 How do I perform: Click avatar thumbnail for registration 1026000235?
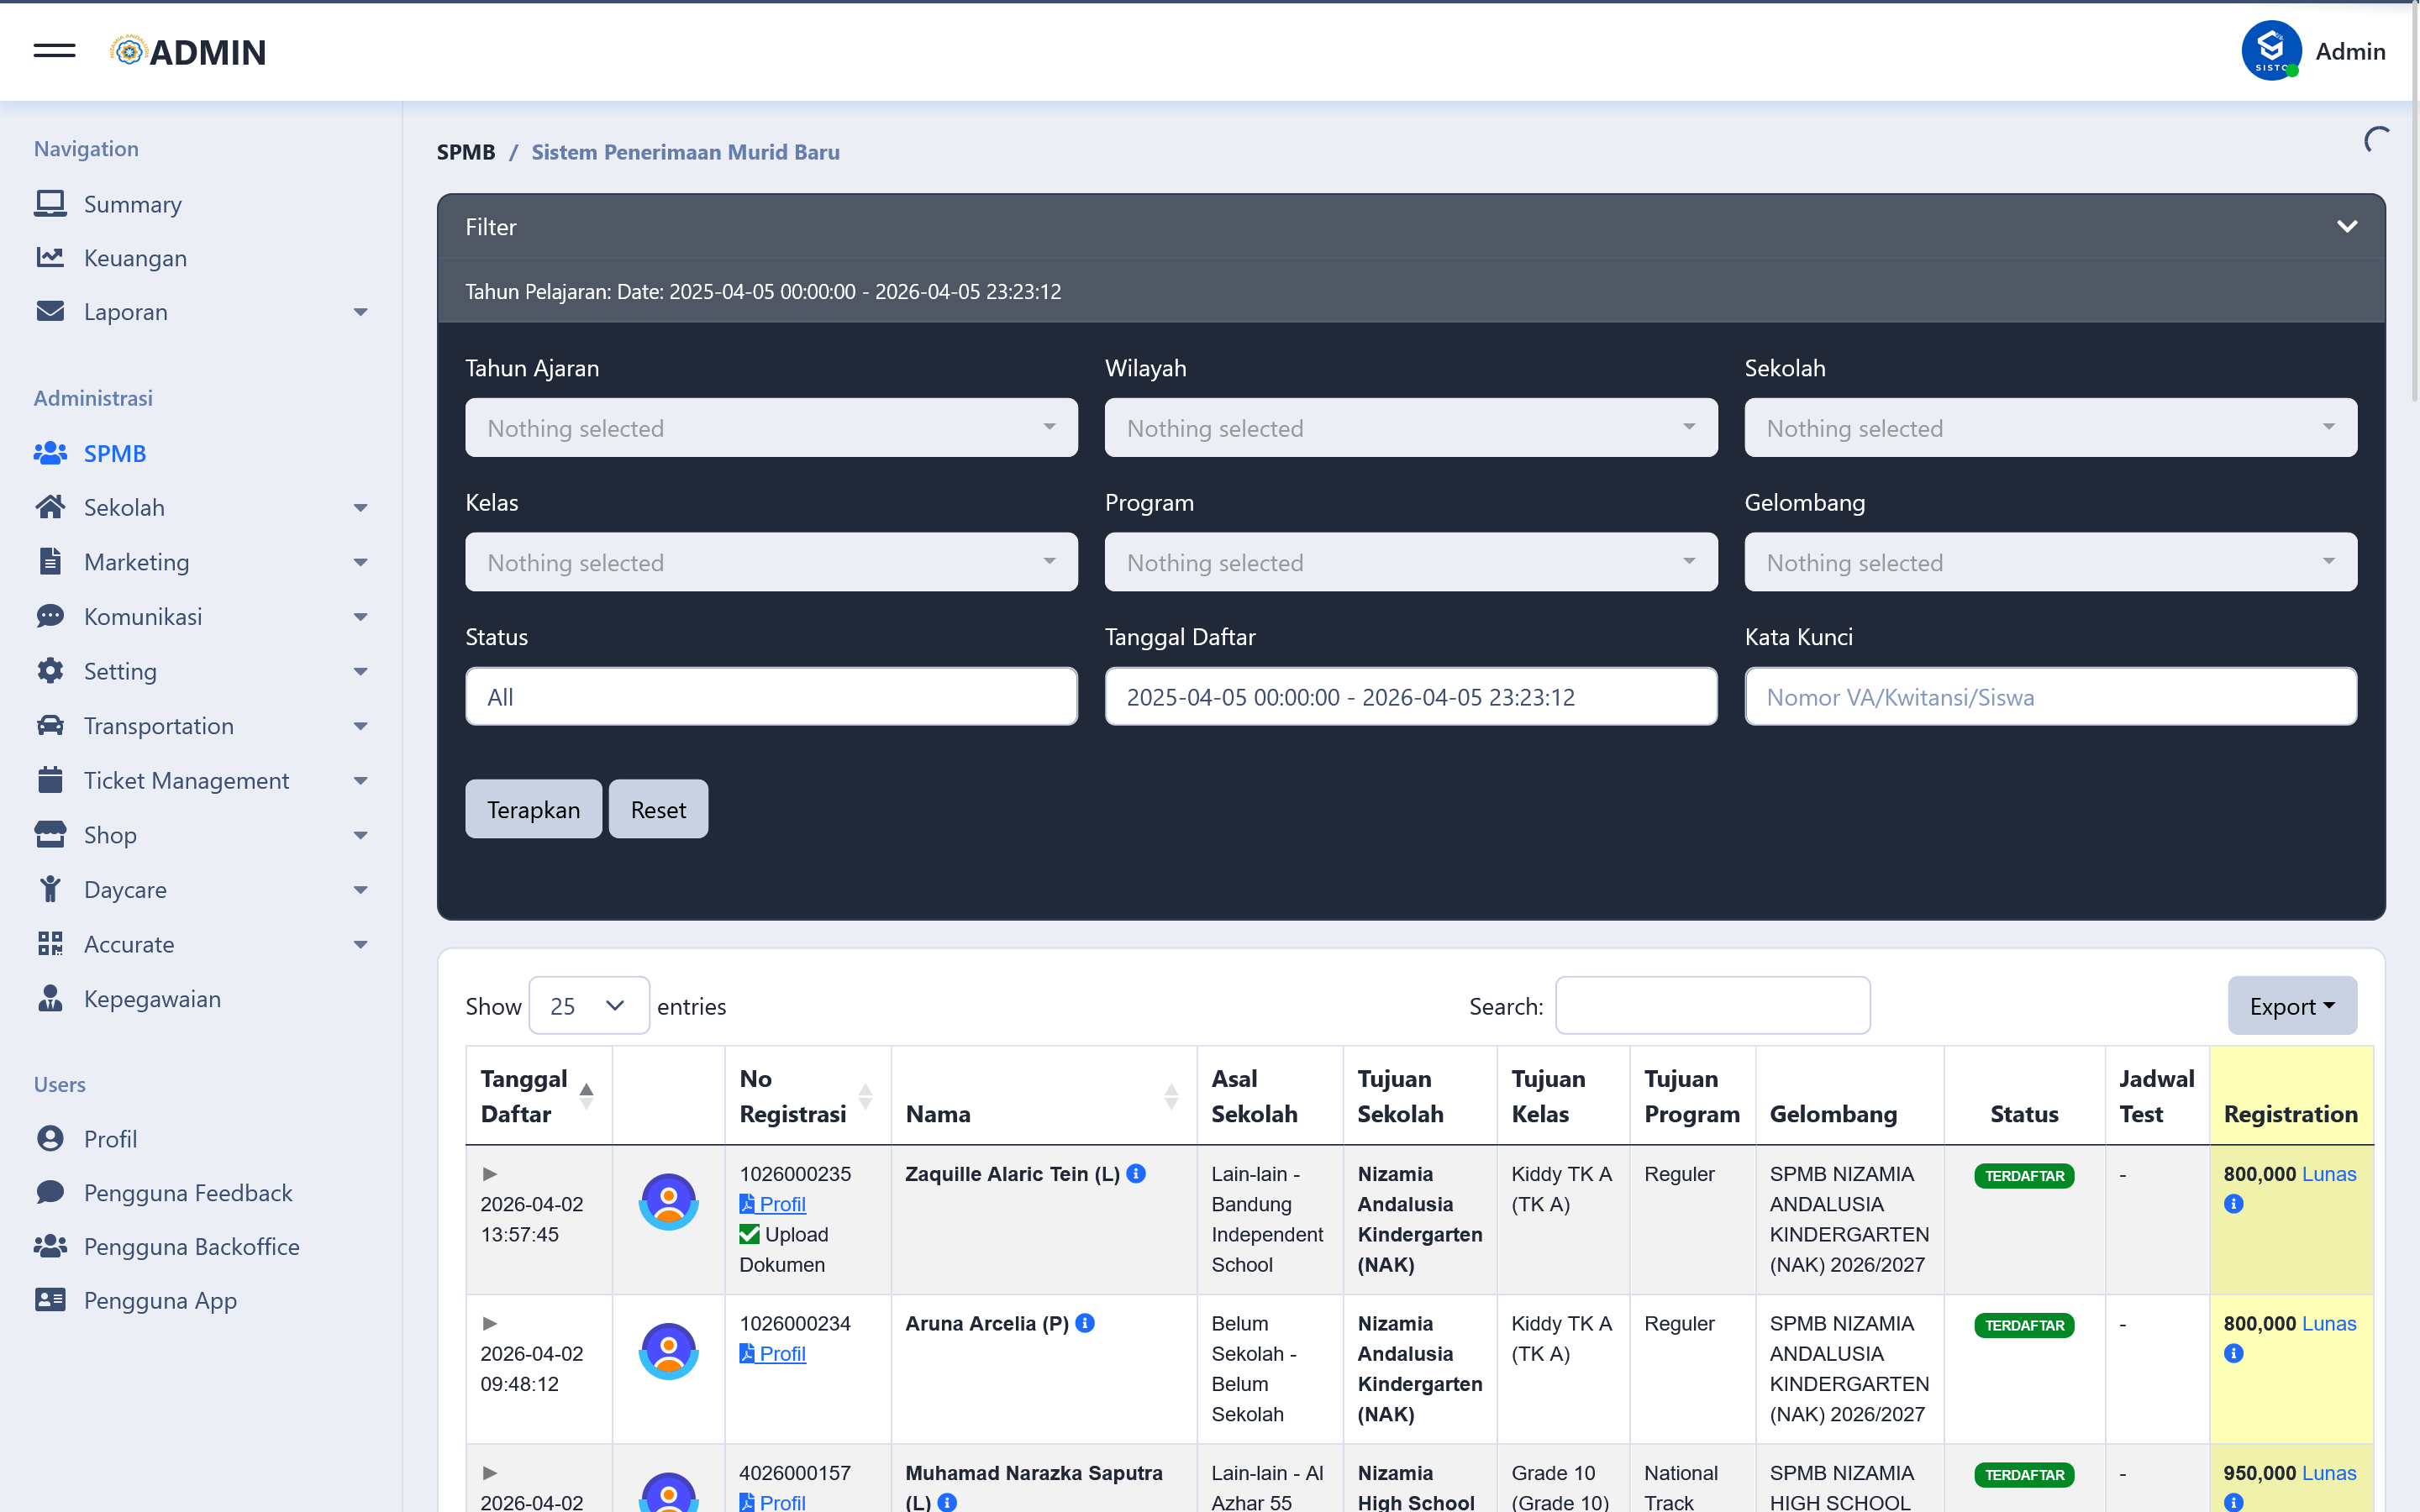coord(669,1202)
